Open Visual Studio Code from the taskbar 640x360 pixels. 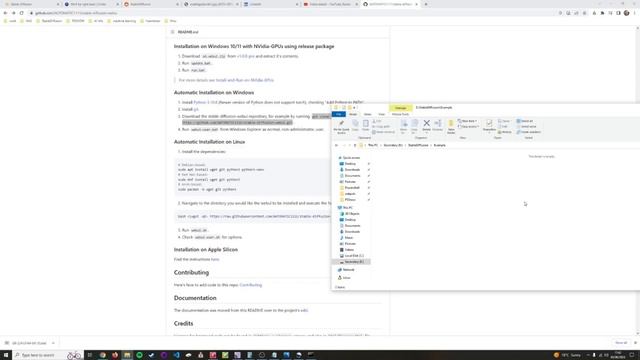point(176,355)
